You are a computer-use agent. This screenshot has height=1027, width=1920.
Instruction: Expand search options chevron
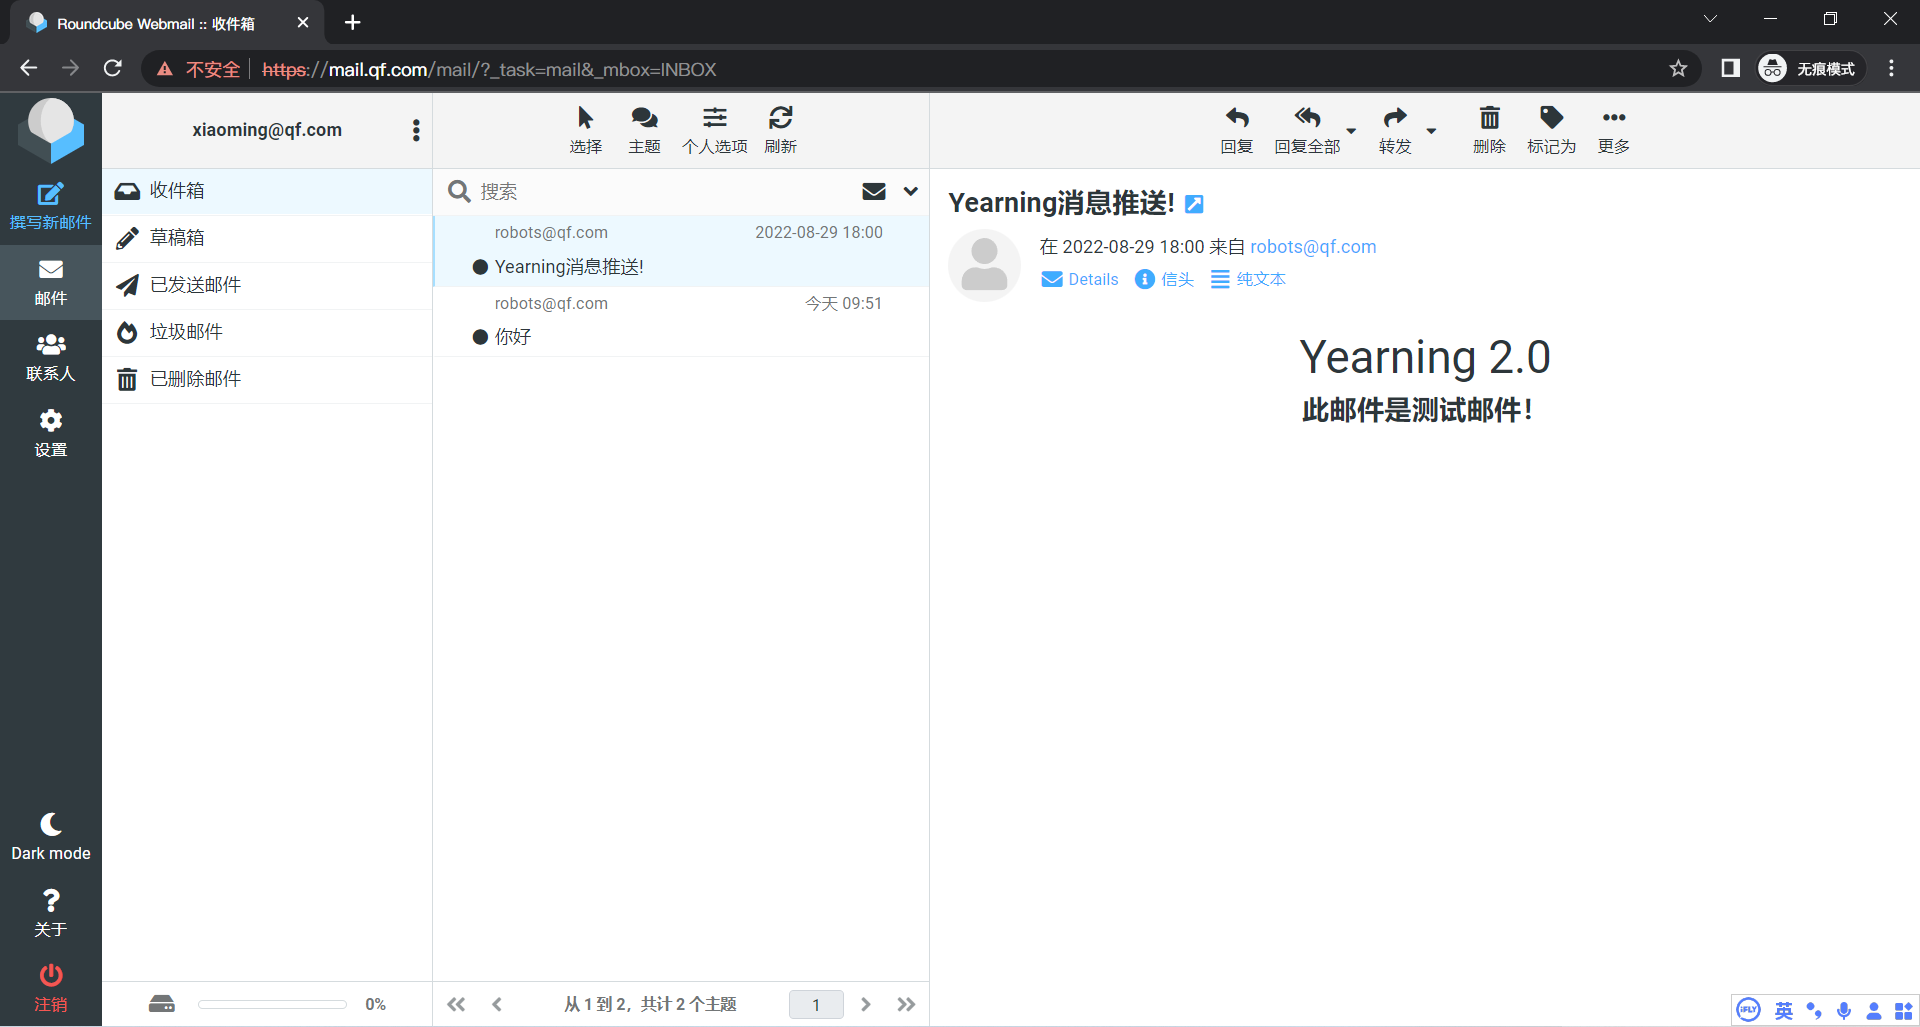coord(911,191)
